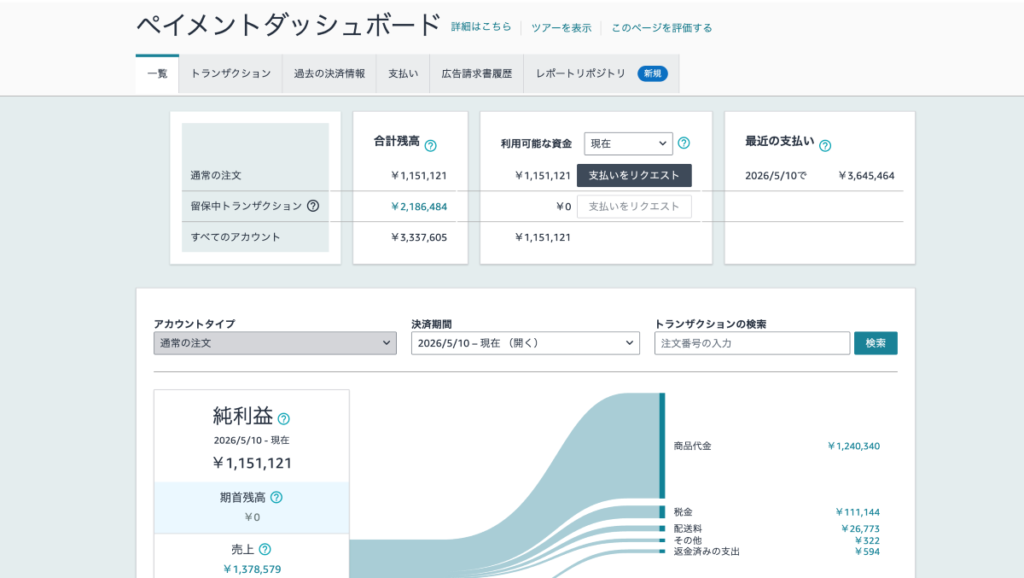The width and height of the screenshot is (1024, 578).
Task: Open the その他 ¥322 amount
Action: 867,540
